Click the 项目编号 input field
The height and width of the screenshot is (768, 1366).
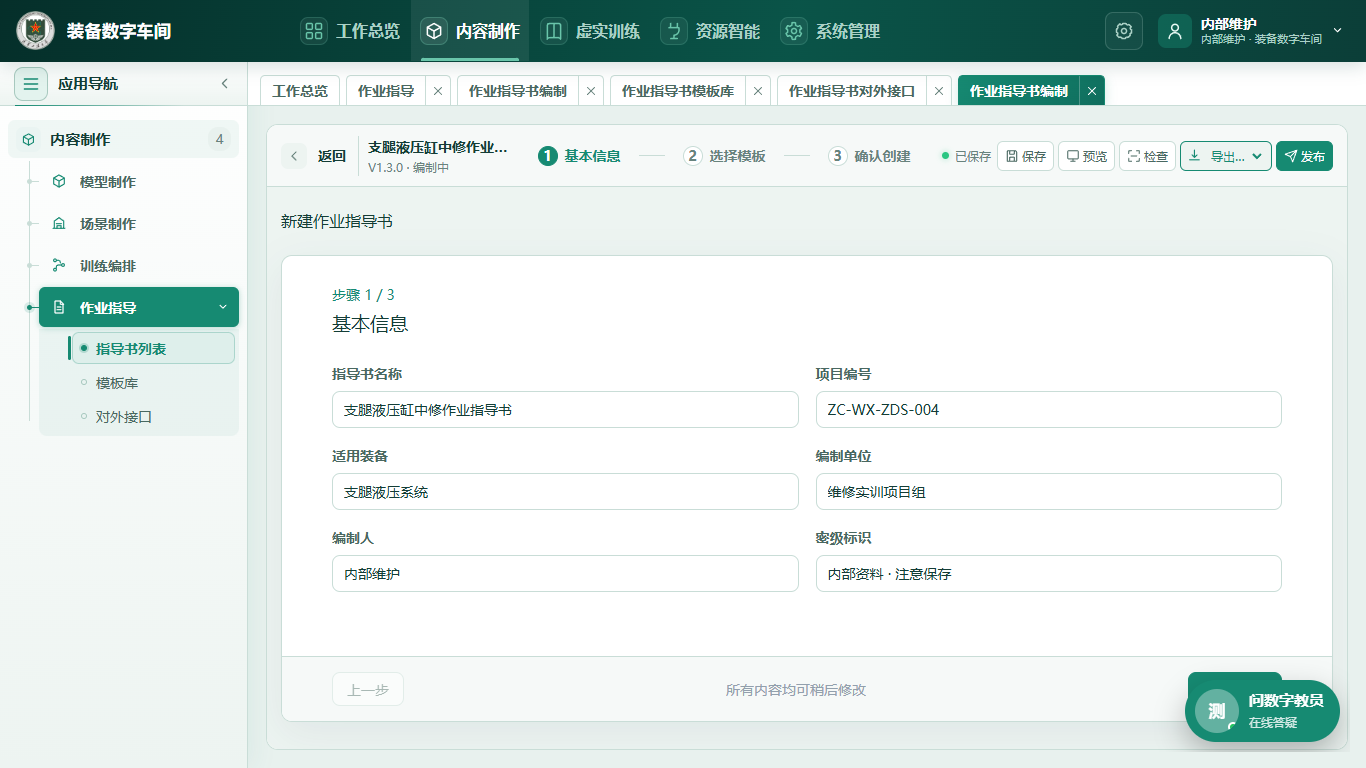coord(1048,410)
